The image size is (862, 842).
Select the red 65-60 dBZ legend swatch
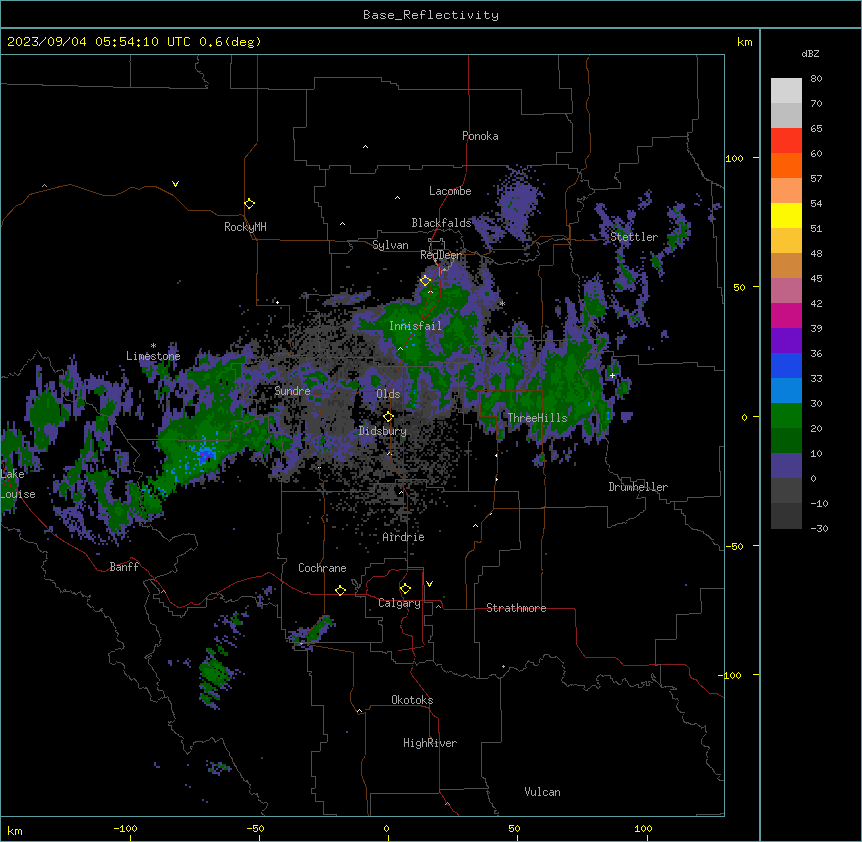786,141
